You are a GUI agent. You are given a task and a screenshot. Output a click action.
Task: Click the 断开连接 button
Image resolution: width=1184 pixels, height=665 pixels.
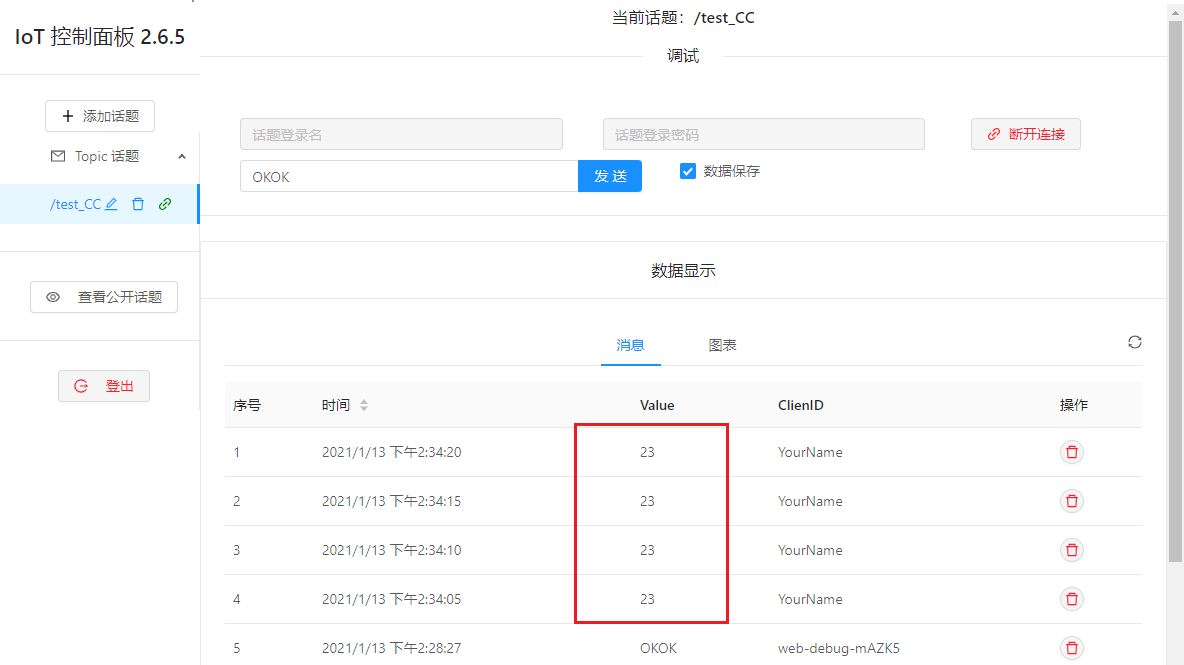coord(1025,134)
